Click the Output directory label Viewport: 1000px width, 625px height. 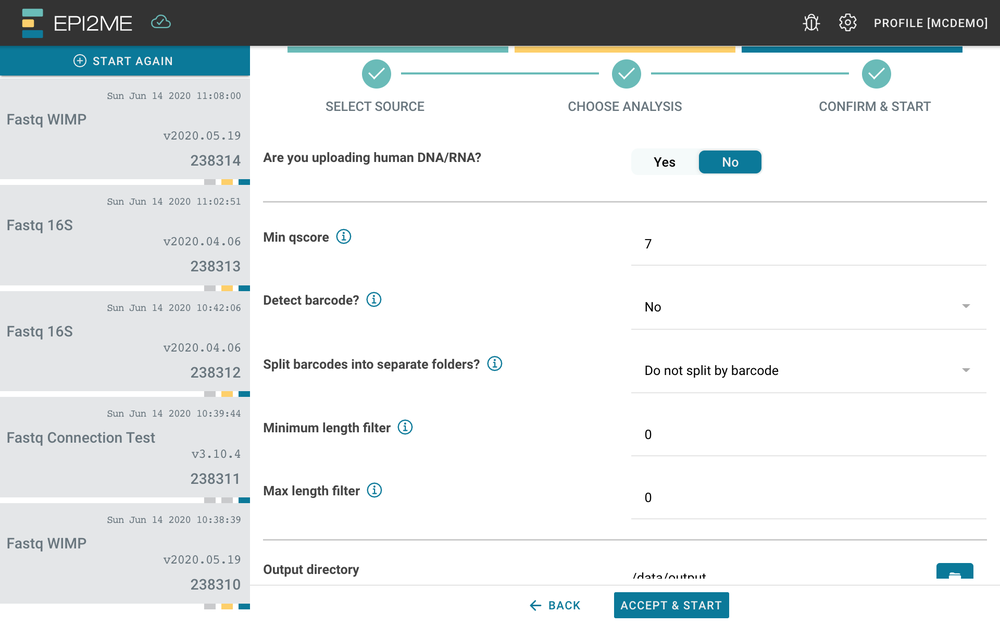[x=311, y=570]
